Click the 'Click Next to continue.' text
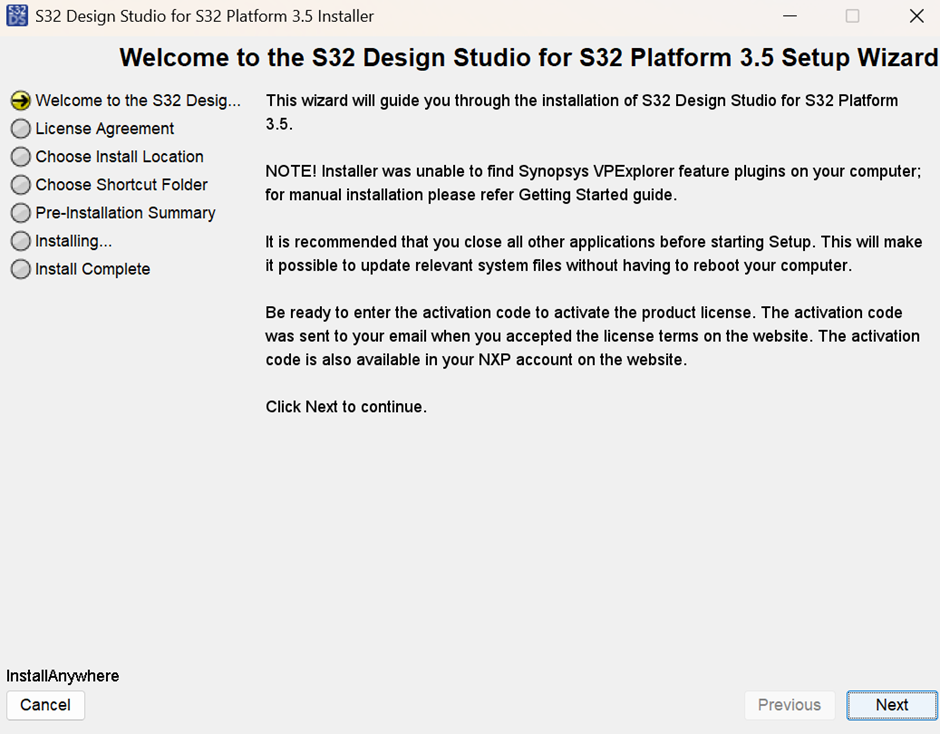Image resolution: width=940 pixels, height=734 pixels. pyautogui.click(x=346, y=407)
